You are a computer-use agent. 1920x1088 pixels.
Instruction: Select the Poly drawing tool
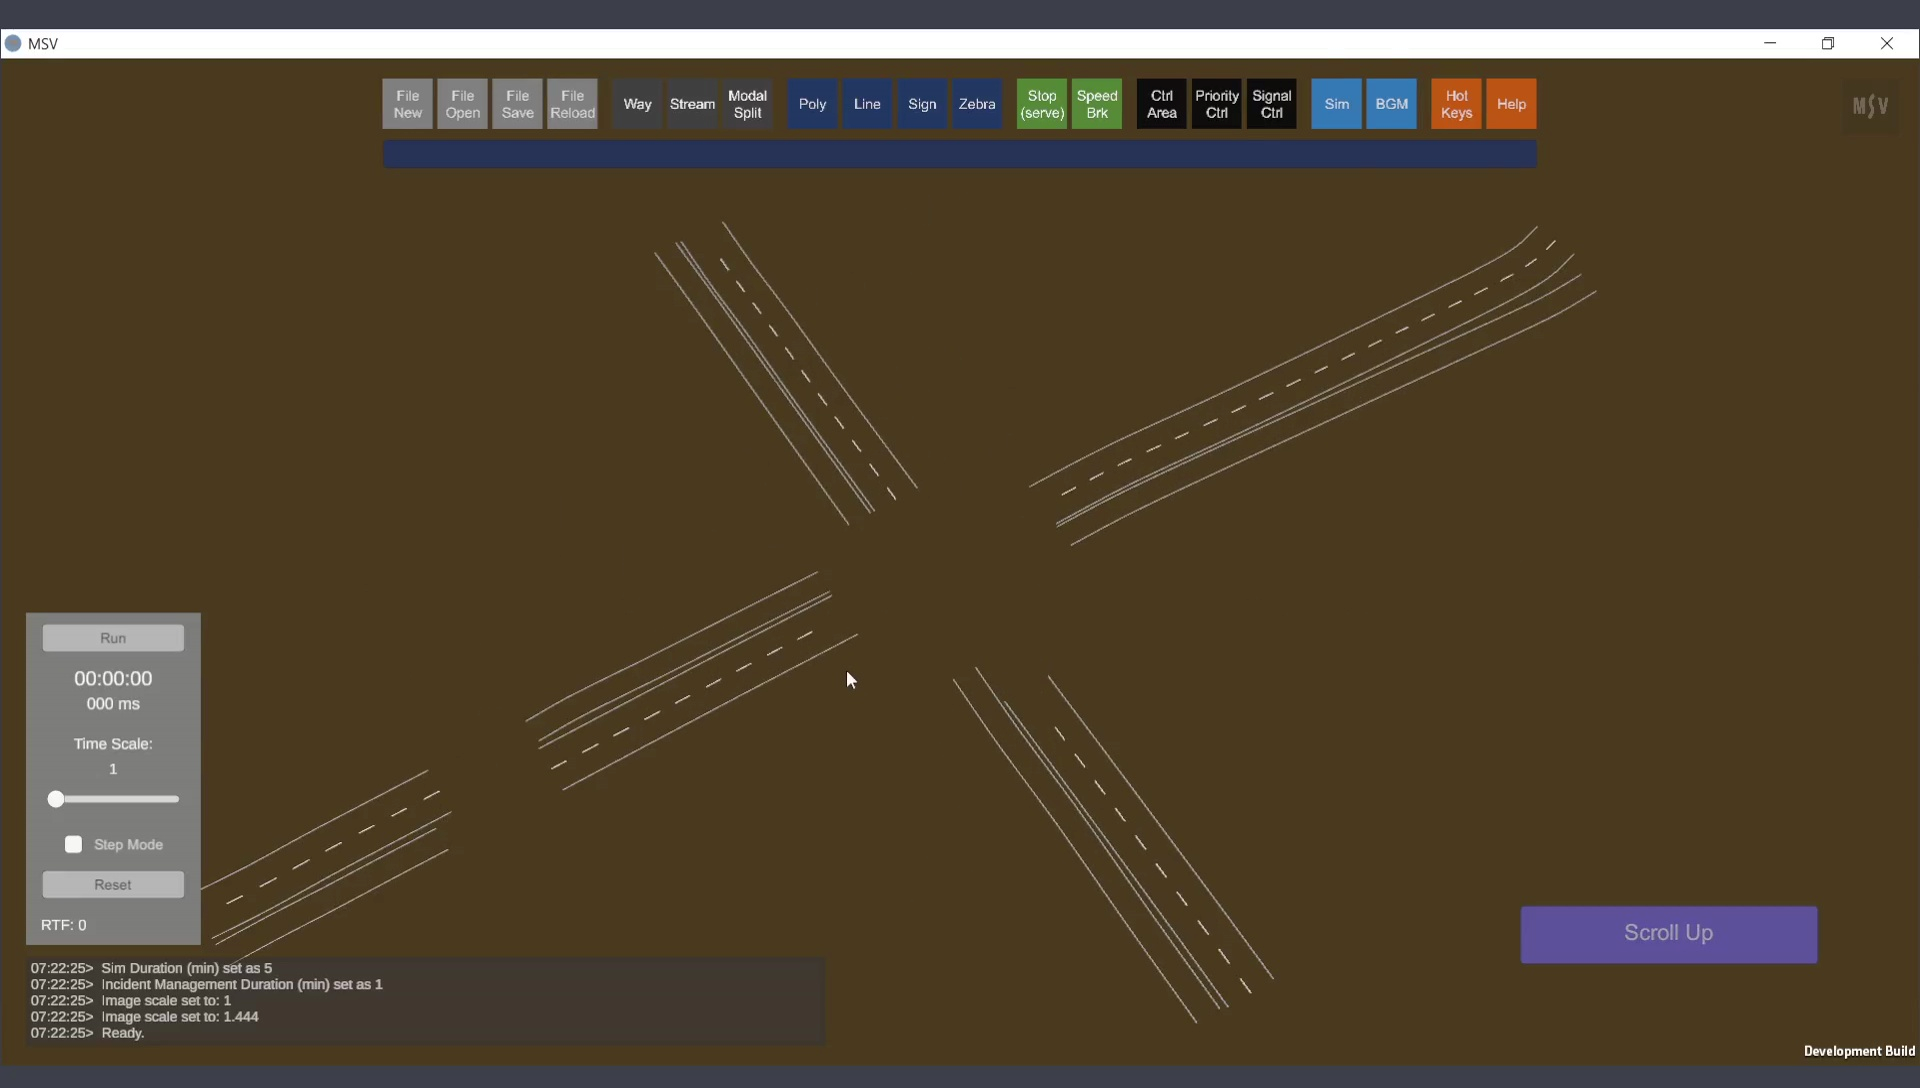(x=812, y=104)
